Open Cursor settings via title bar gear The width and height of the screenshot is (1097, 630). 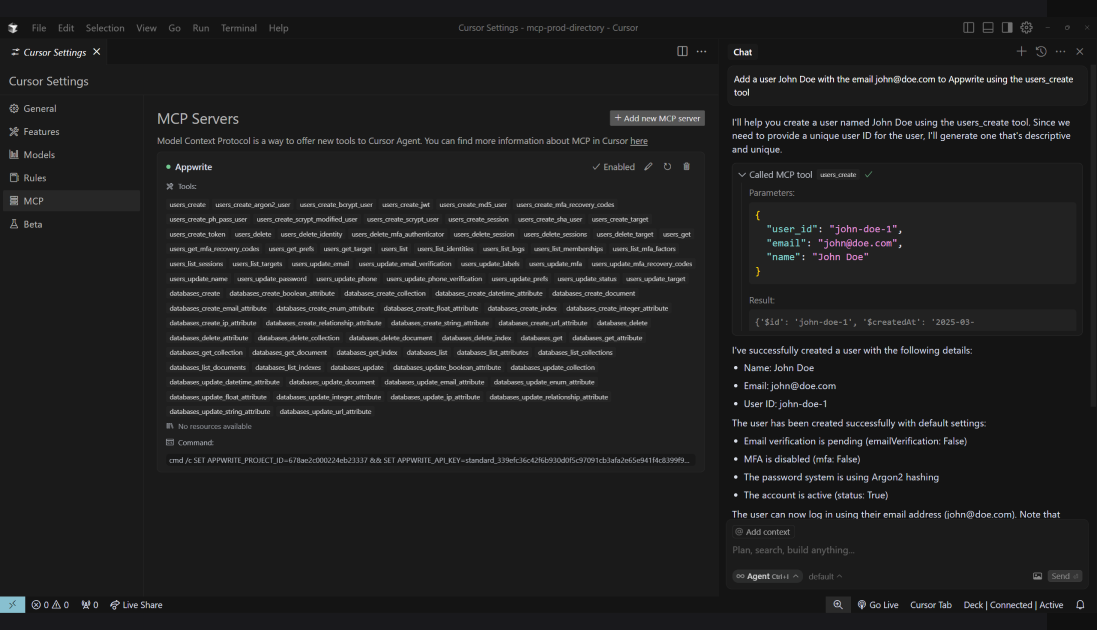[x=1026, y=28]
